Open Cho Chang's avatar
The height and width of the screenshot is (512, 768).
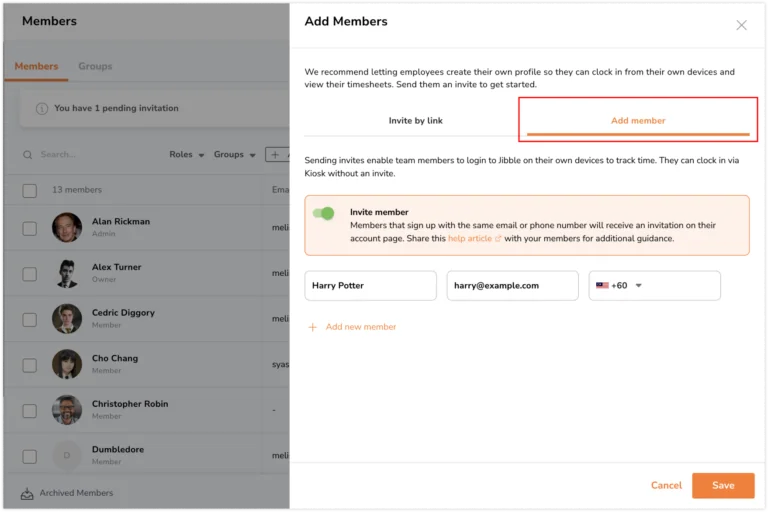pyautogui.click(x=67, y=364)
